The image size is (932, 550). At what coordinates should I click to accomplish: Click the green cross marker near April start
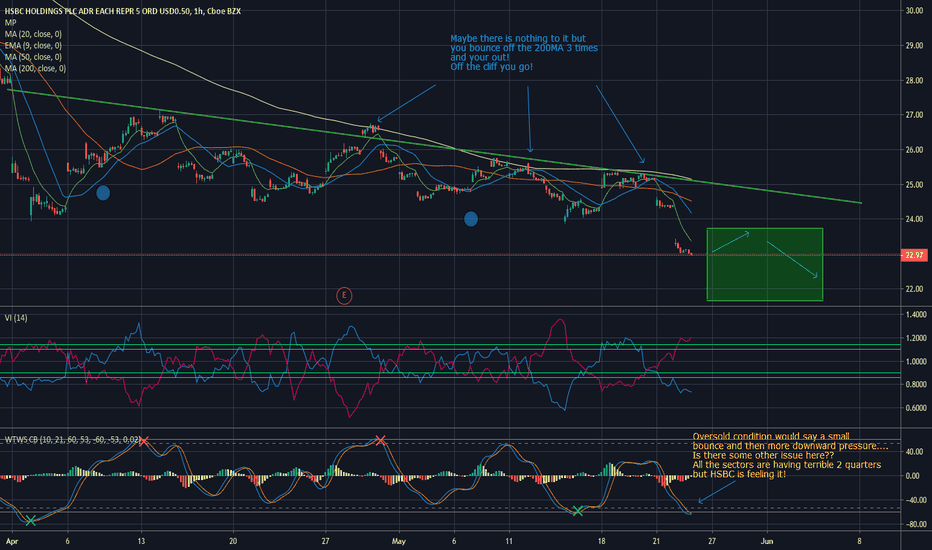point(30,521)
